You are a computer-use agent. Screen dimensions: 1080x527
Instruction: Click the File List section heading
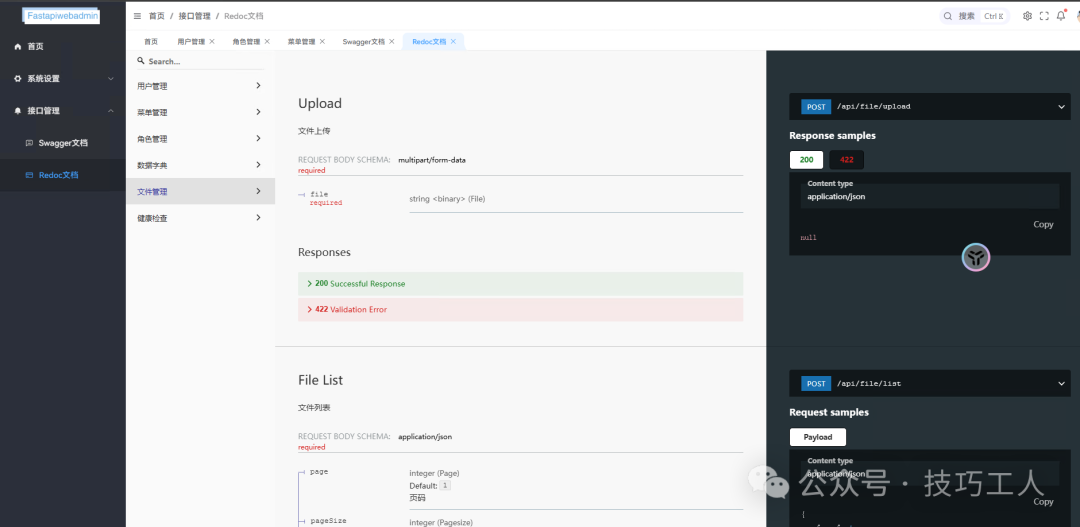click(x=320, y=380)
